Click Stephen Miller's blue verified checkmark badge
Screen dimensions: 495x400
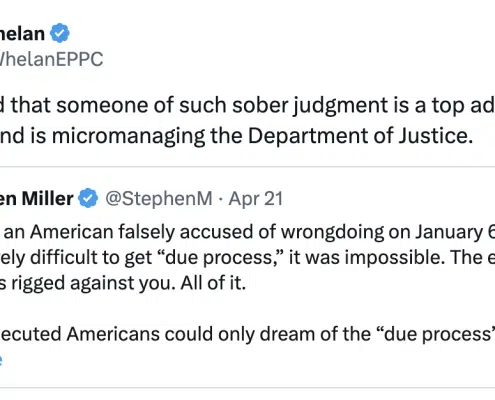(x=88, y=198)
